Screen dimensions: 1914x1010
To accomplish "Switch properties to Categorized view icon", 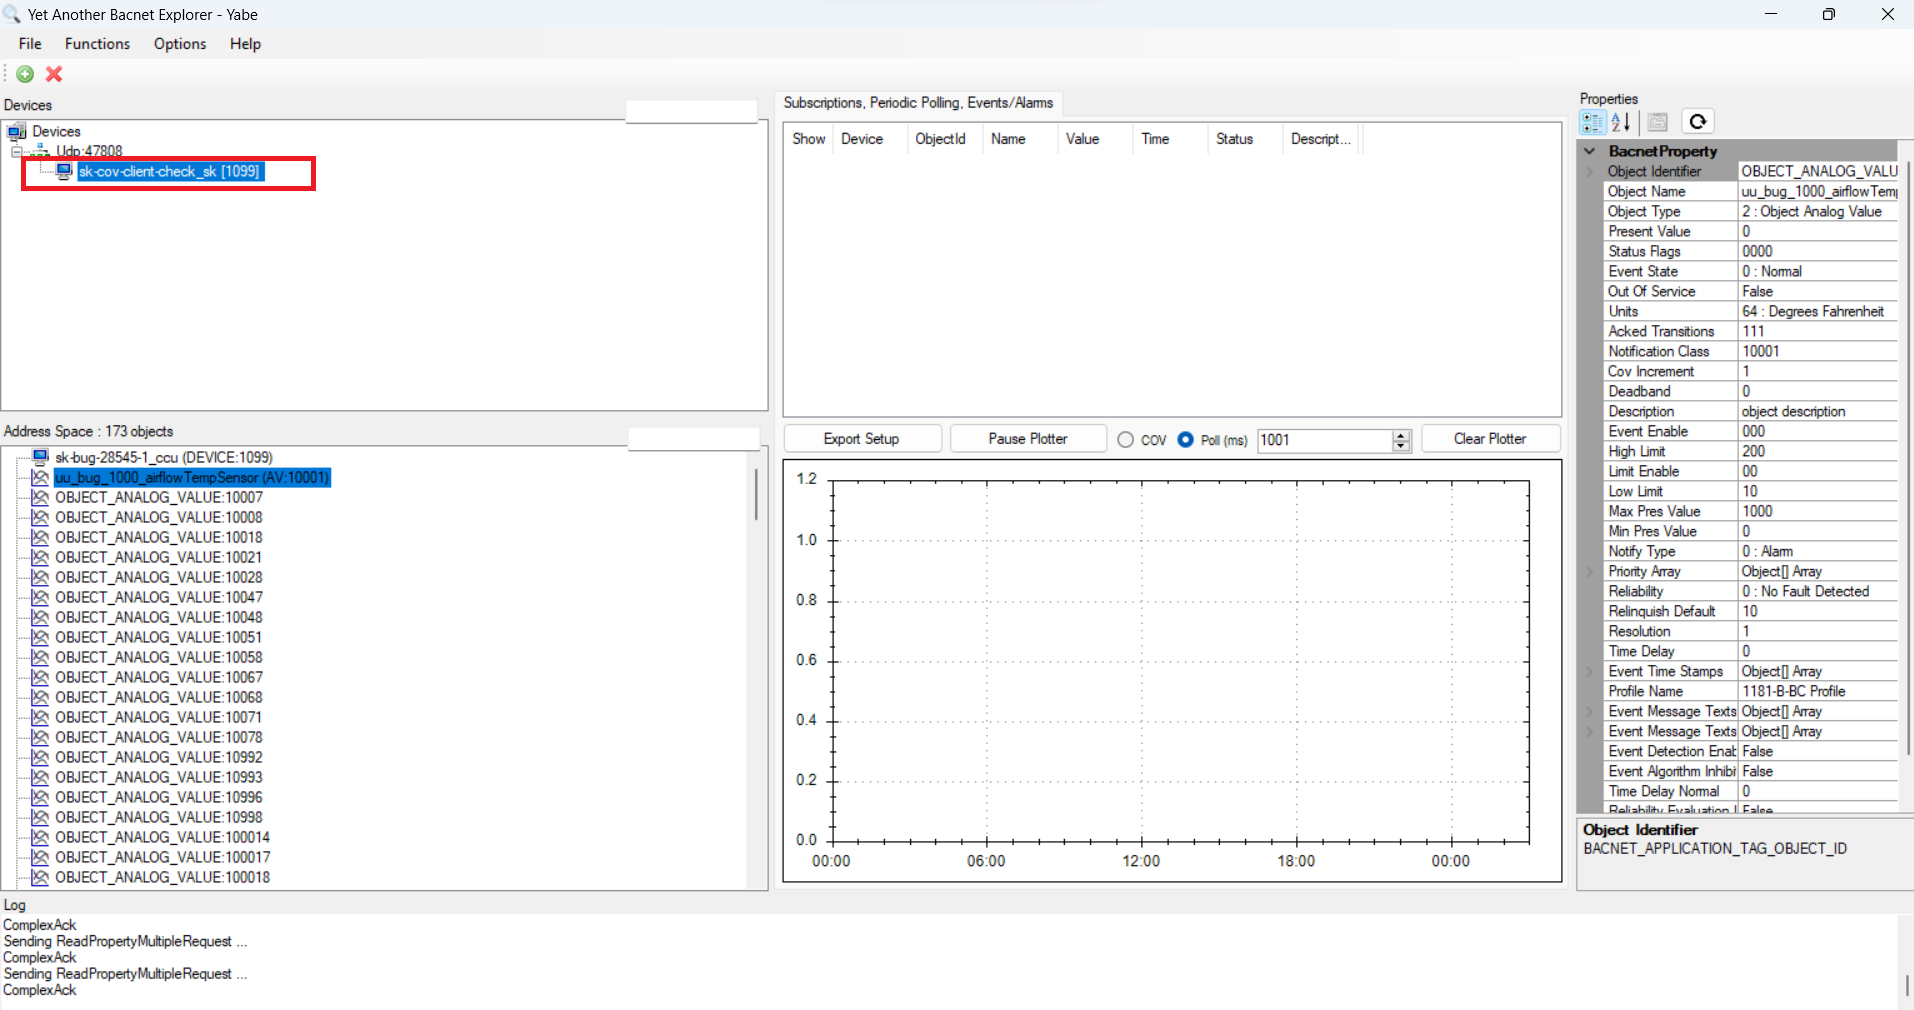I will 1592,122.
